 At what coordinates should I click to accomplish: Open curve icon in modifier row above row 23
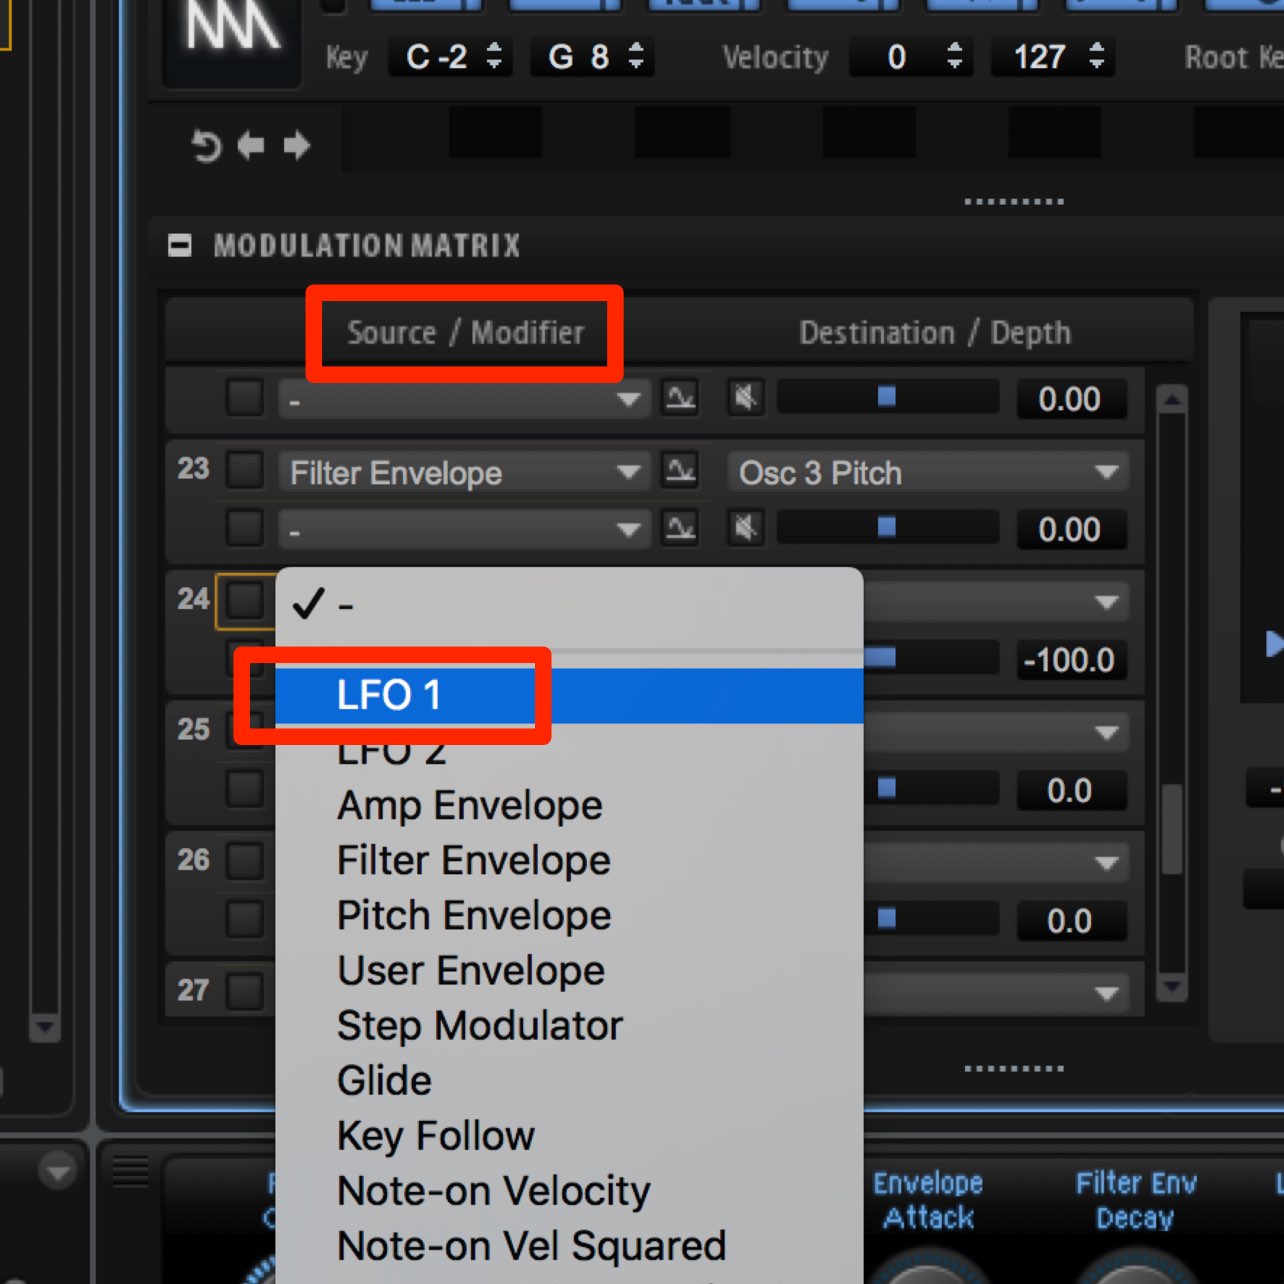pyautogui.click(x=681, y=398)
